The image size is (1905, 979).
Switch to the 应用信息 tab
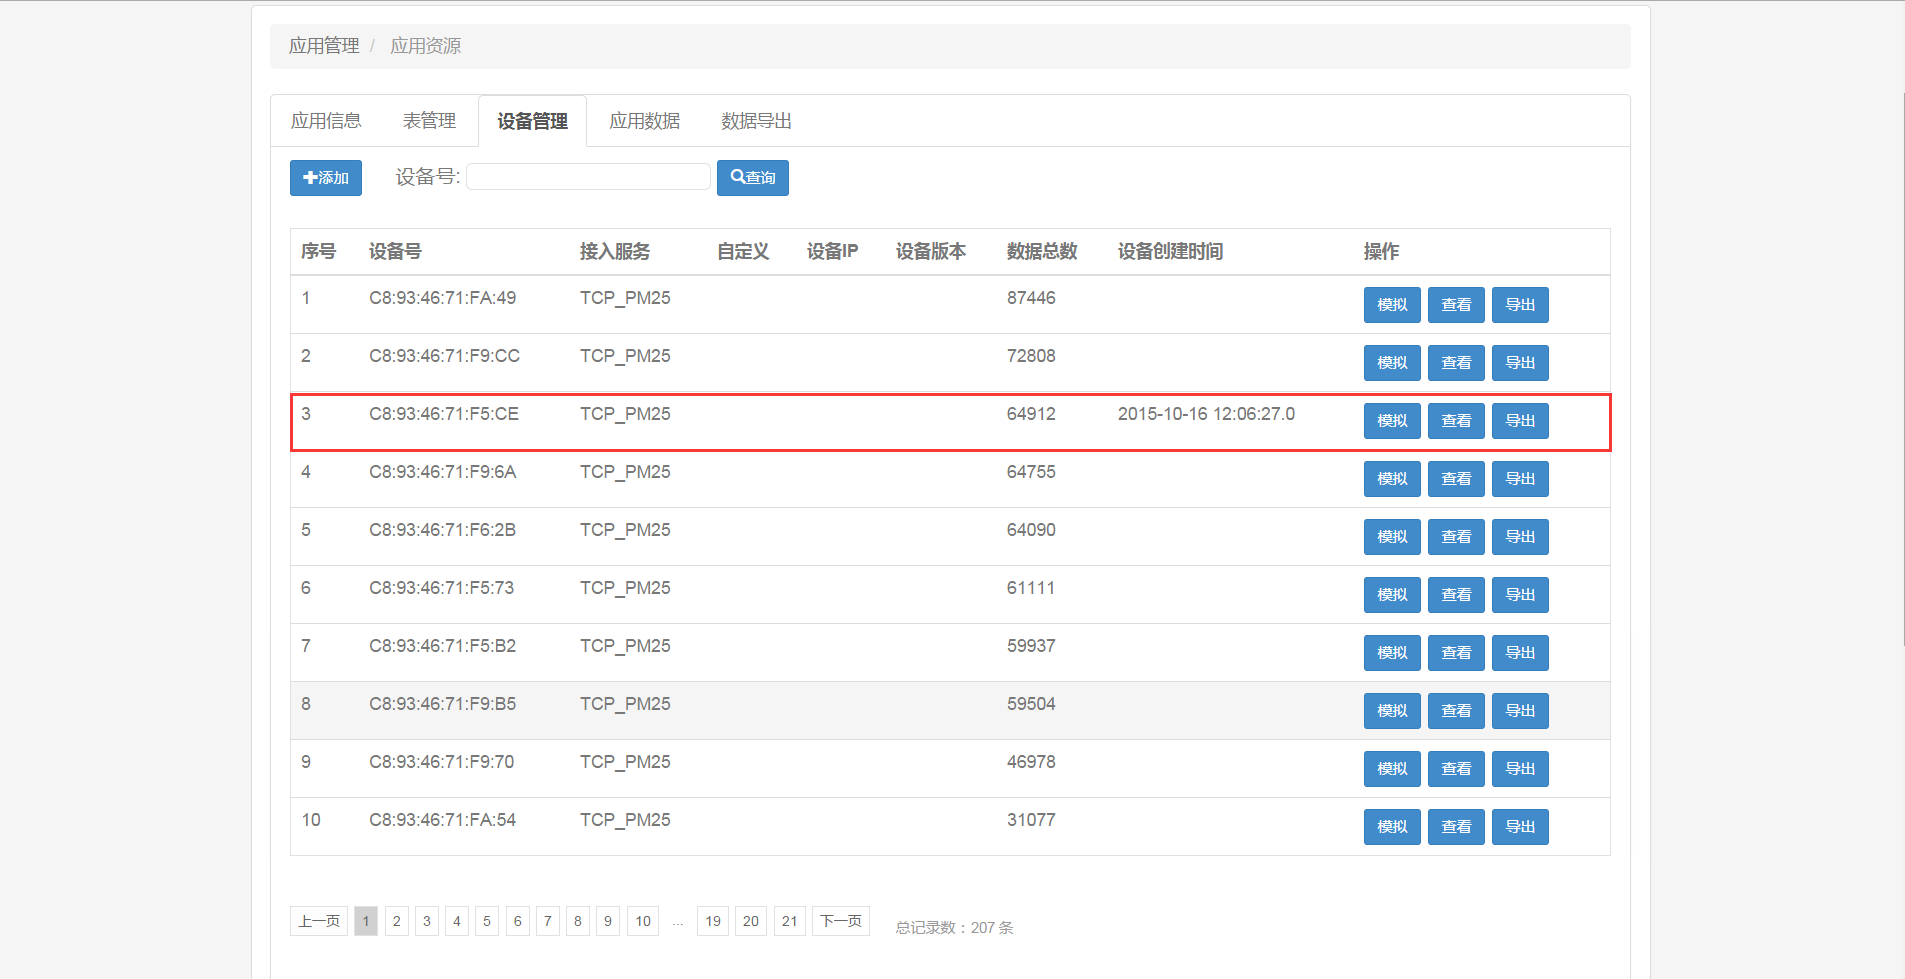click(325, 121)
